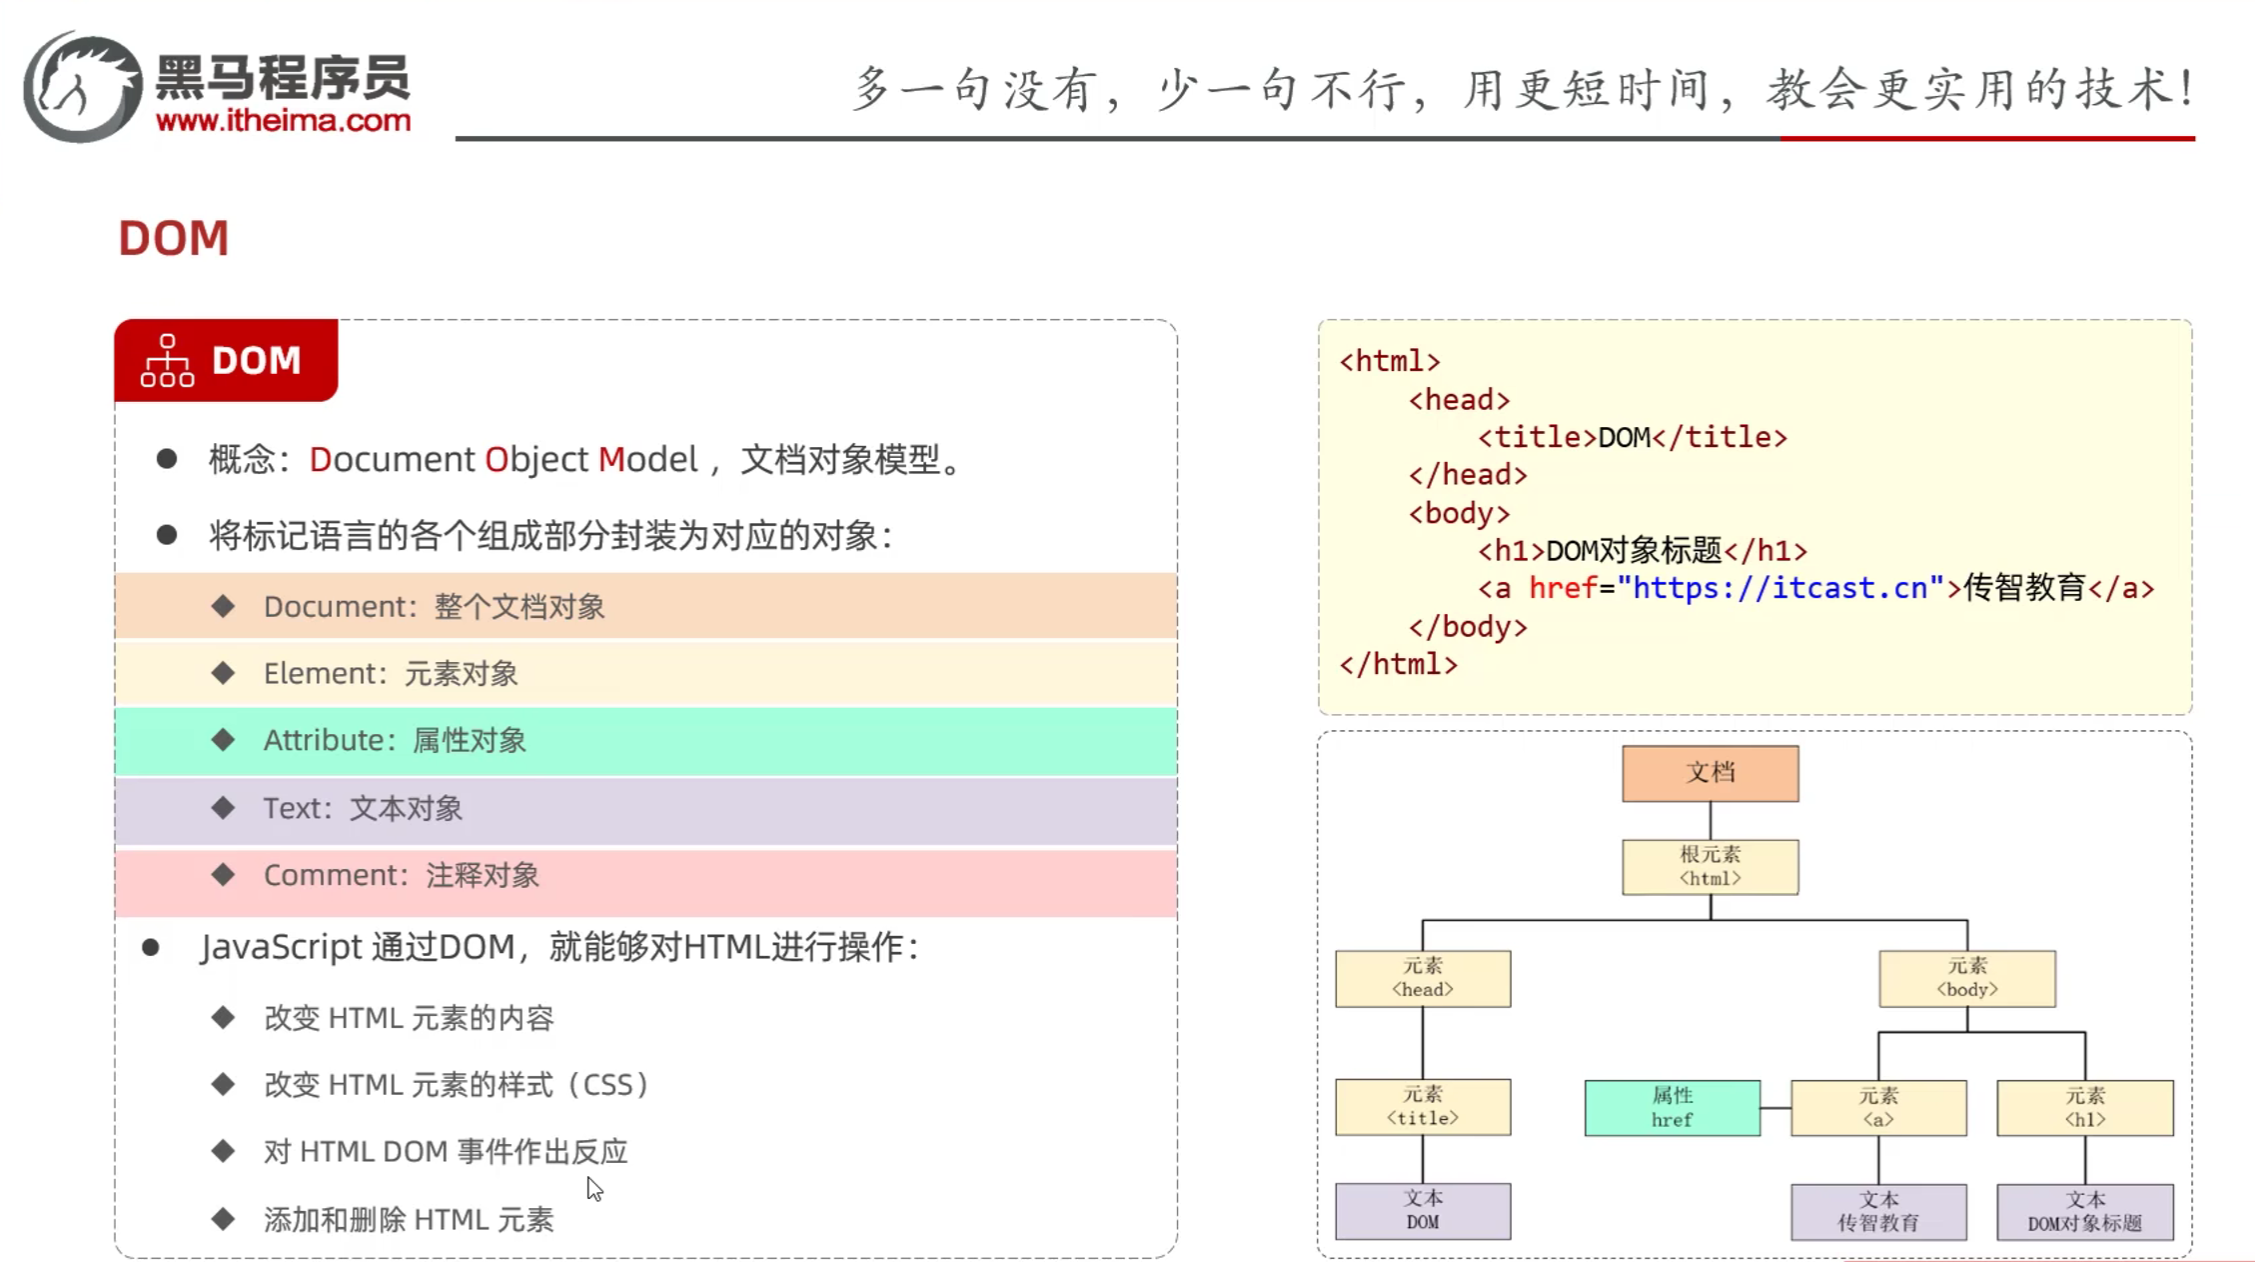The height and width of the screenshot is (1262, 2255).
Task: Click the 元素 <title> node box
Action: click(1422, 1106)
